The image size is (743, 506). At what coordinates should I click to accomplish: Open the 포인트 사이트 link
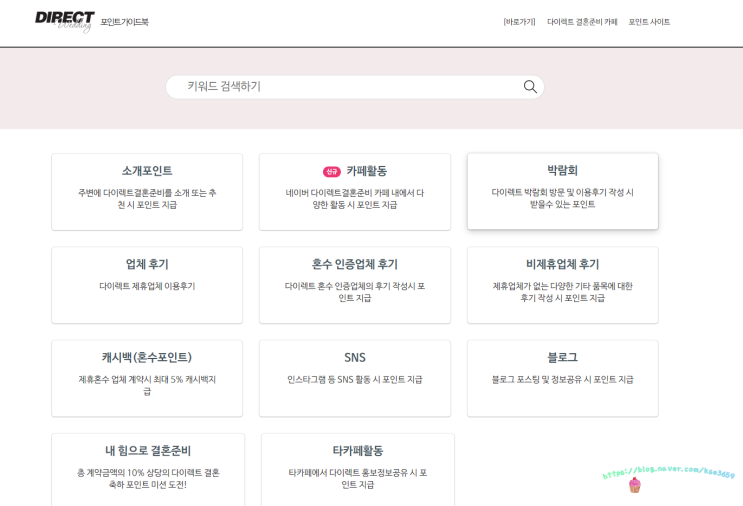tap(649, 22)
